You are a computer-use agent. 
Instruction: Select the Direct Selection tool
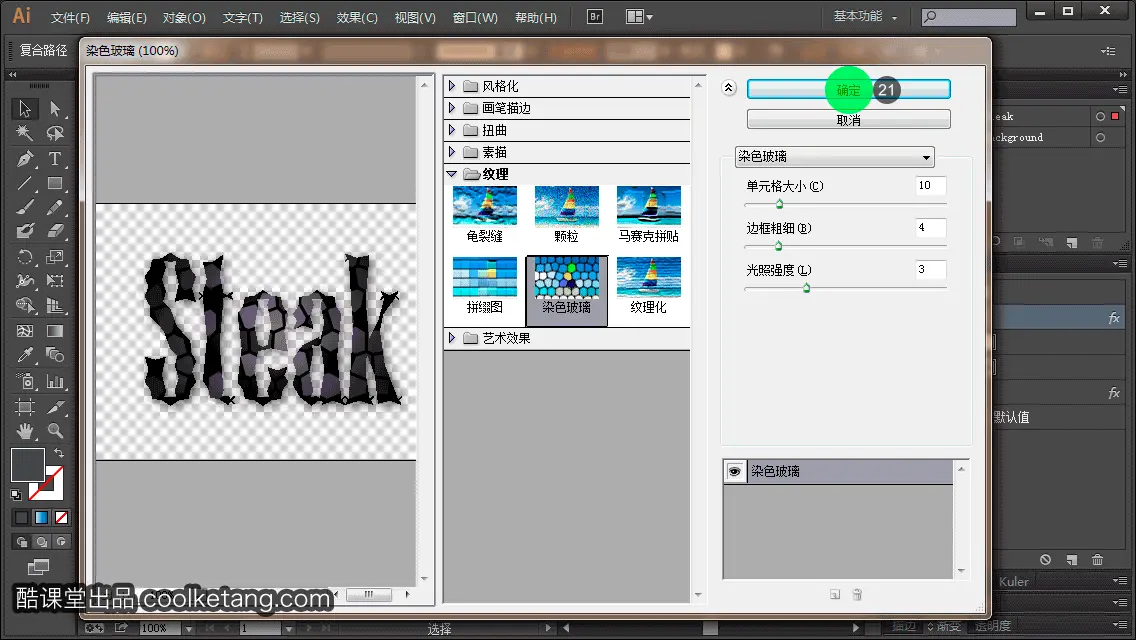55,109
